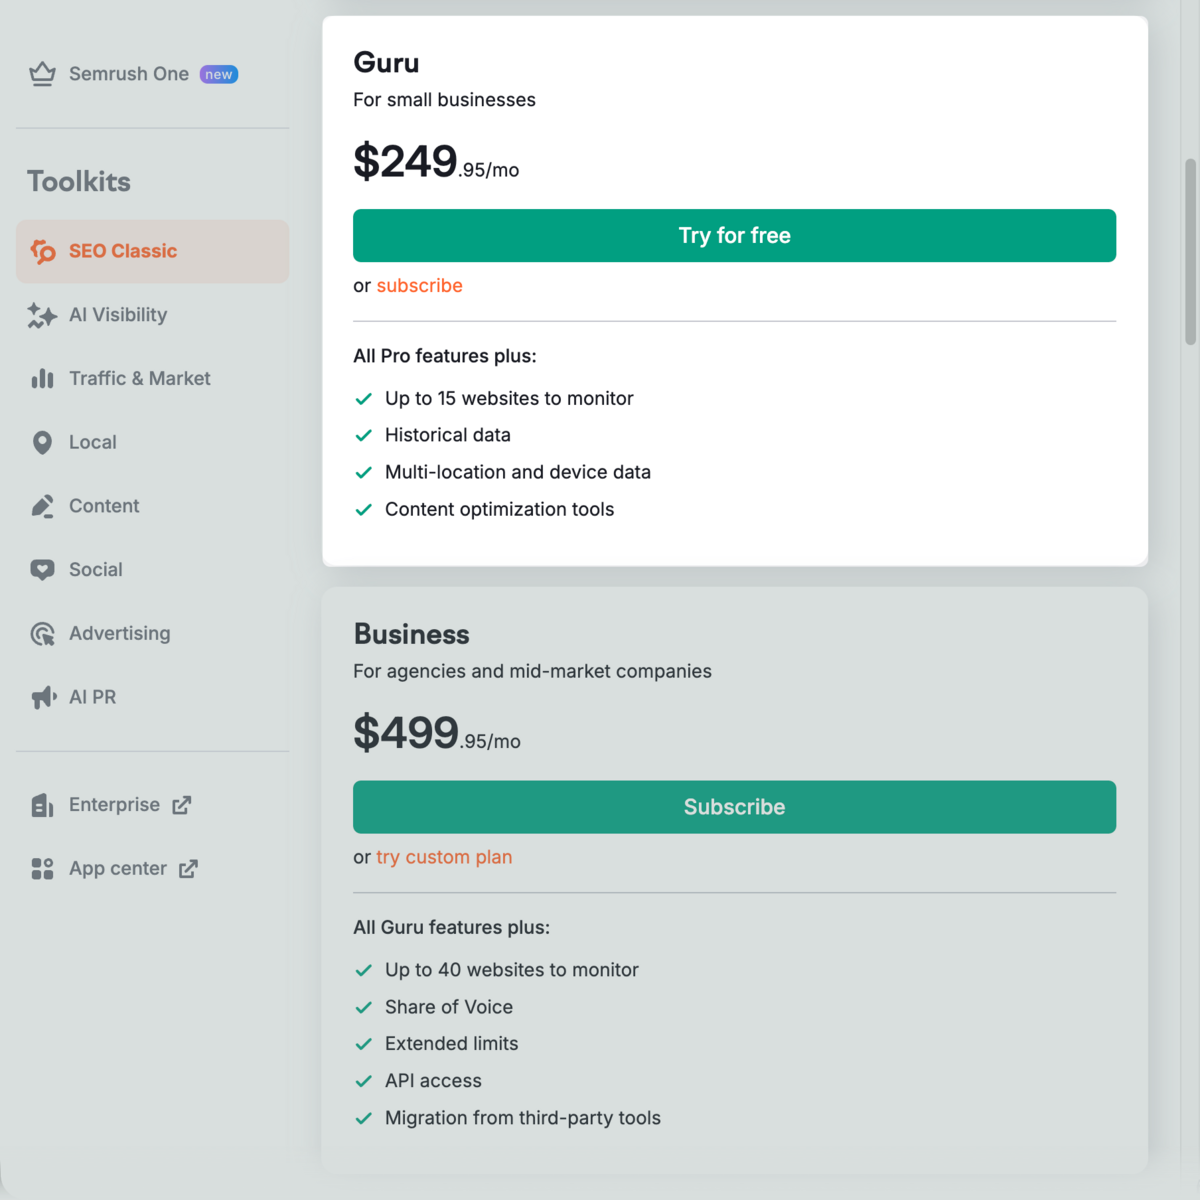Click the App center external-link icon
The image size is (1200, 1200).
[188, 868]
